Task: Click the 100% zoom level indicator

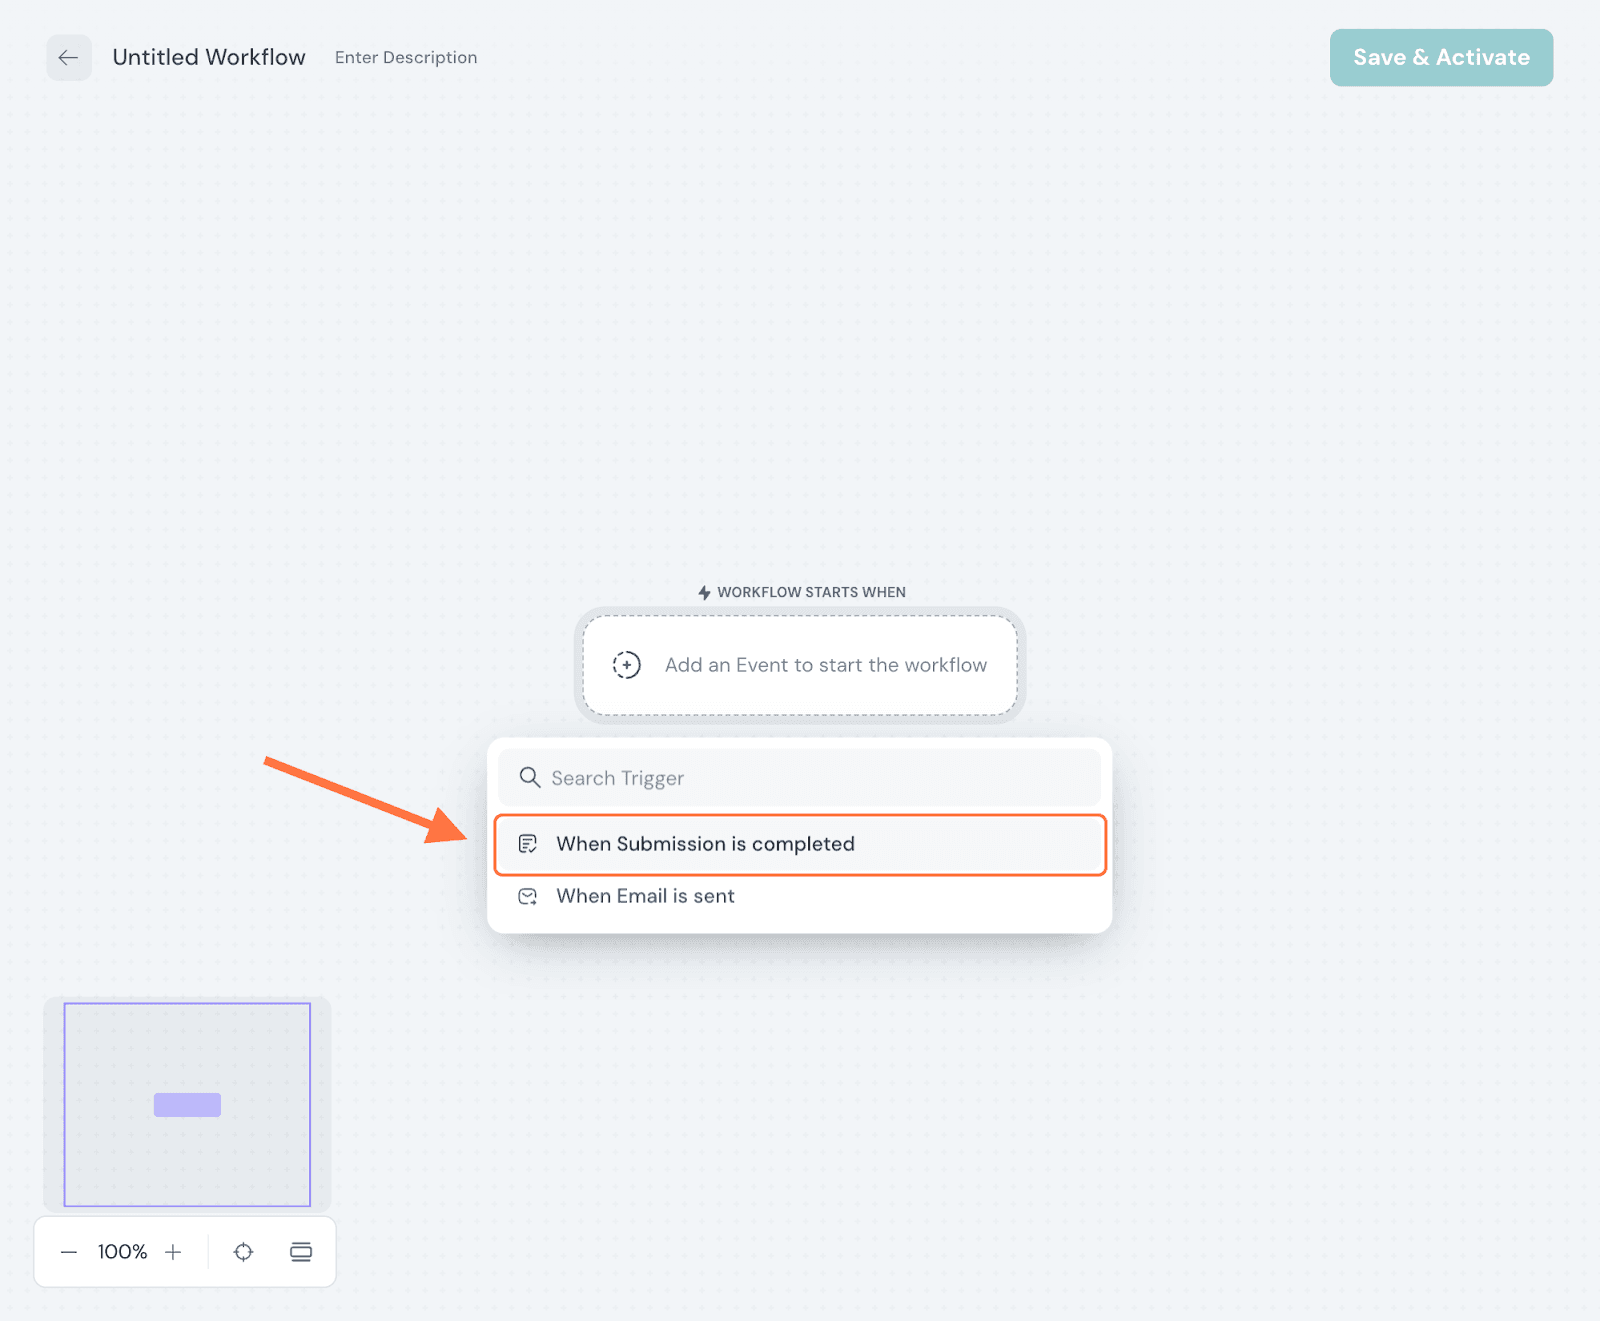Action: tap(122, 1252)
